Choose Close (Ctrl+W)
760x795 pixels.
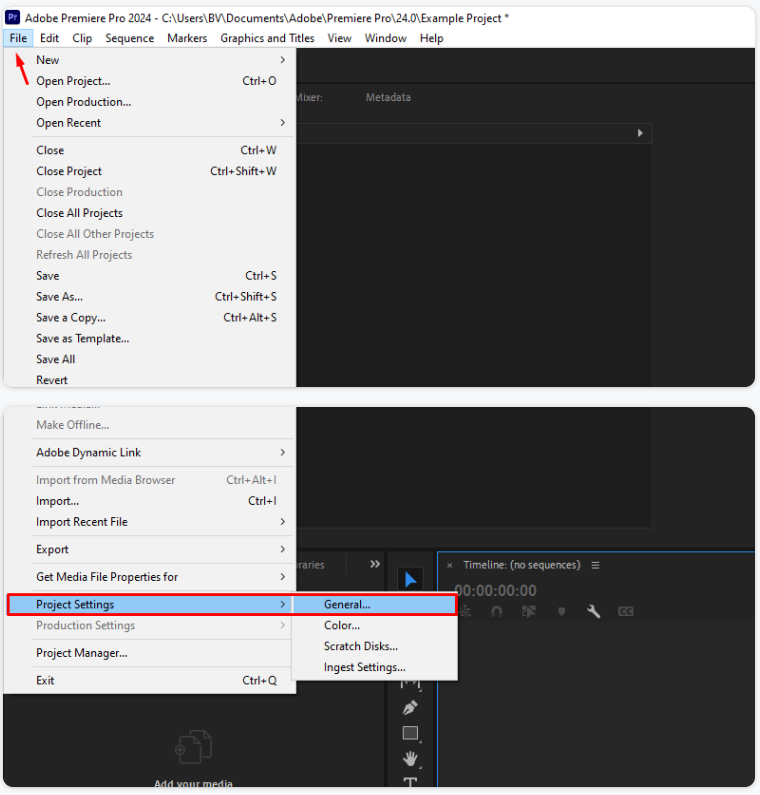[x=150, y=150]
